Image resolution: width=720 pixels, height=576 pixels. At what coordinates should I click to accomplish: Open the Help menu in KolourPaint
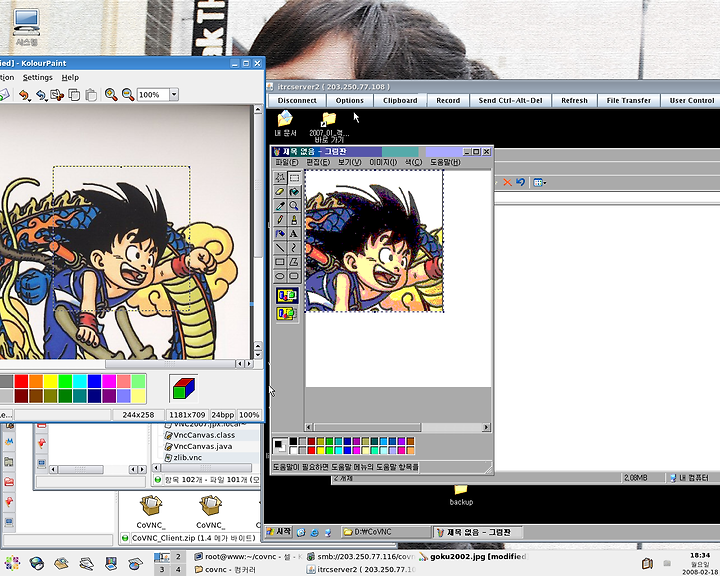coord(70,78)
